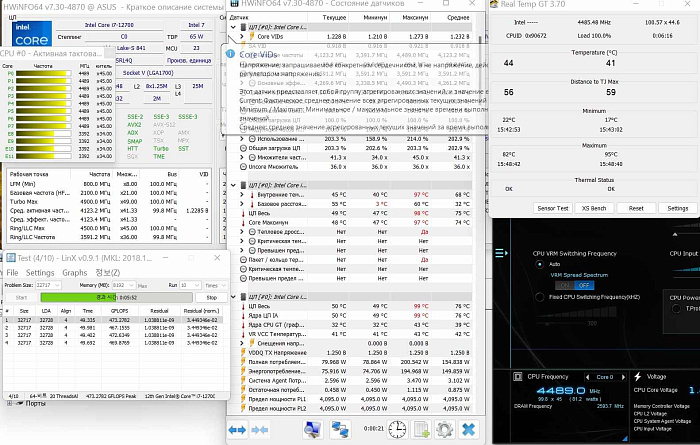Viewport: 700px width, 445px height.
Task: Open HWiNFO sensor settings gear icon
Action: (445, 429)
